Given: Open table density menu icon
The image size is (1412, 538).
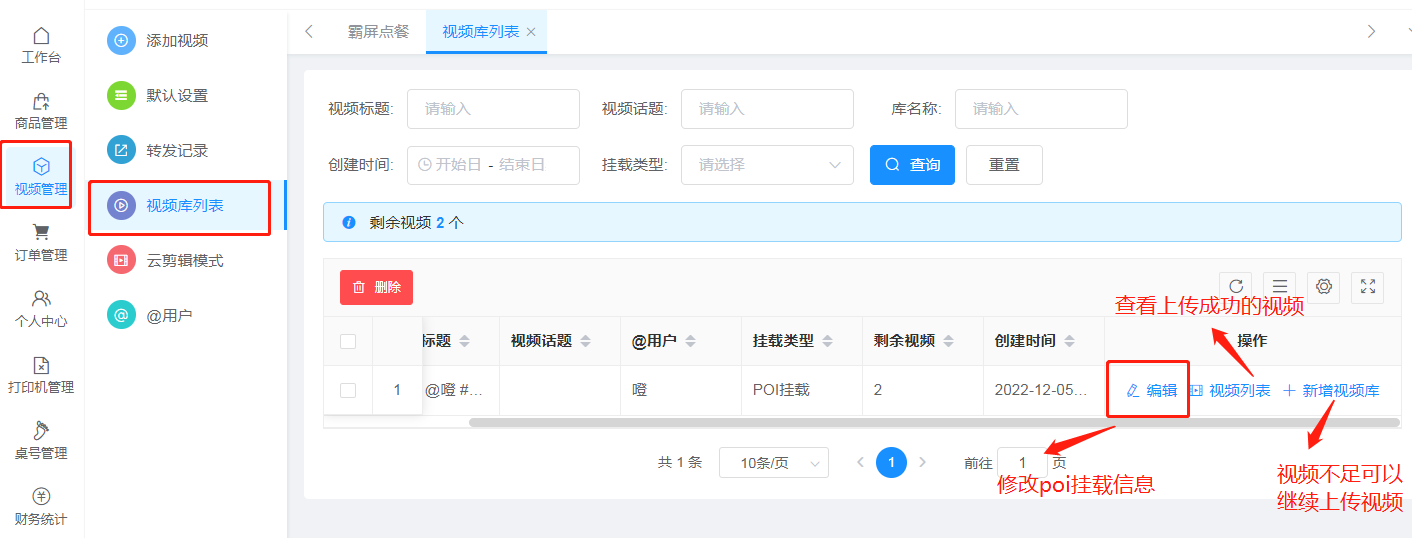Looking at the screenshot, I should point(1280,287).
